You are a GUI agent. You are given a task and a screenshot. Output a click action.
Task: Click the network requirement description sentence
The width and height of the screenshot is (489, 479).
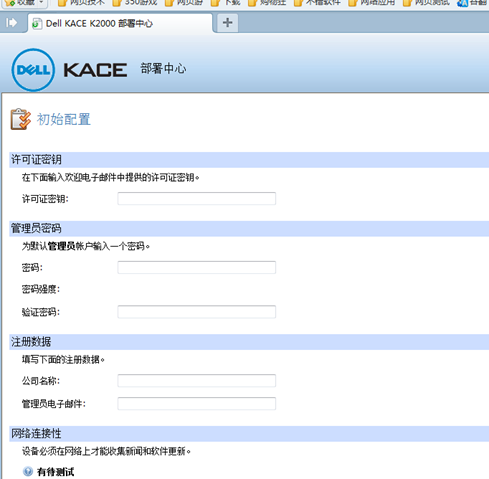pyautogui.click(x=106, y=451)
